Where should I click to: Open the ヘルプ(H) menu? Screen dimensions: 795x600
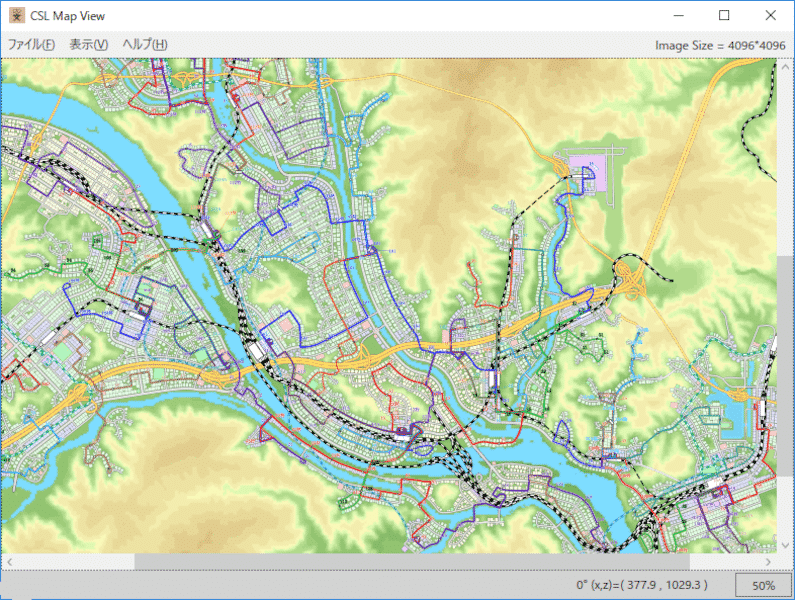pos(144,45)
